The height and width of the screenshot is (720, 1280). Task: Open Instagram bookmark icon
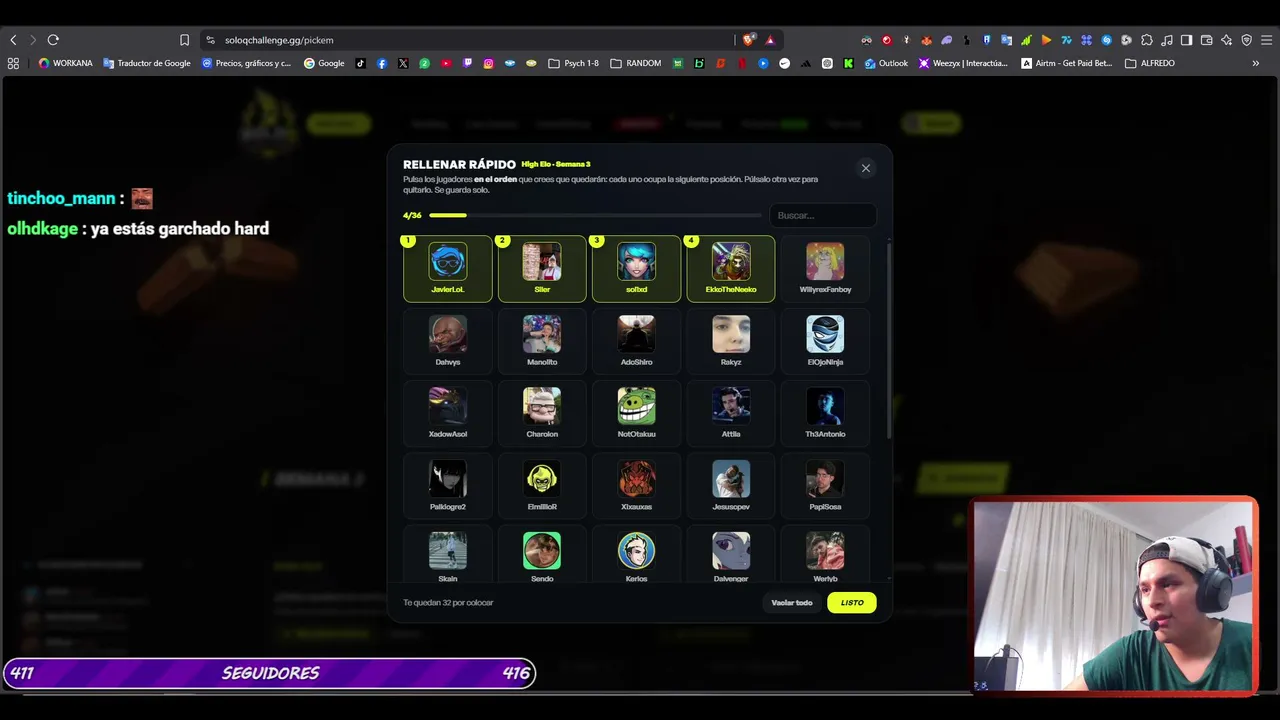pos(488,63)
